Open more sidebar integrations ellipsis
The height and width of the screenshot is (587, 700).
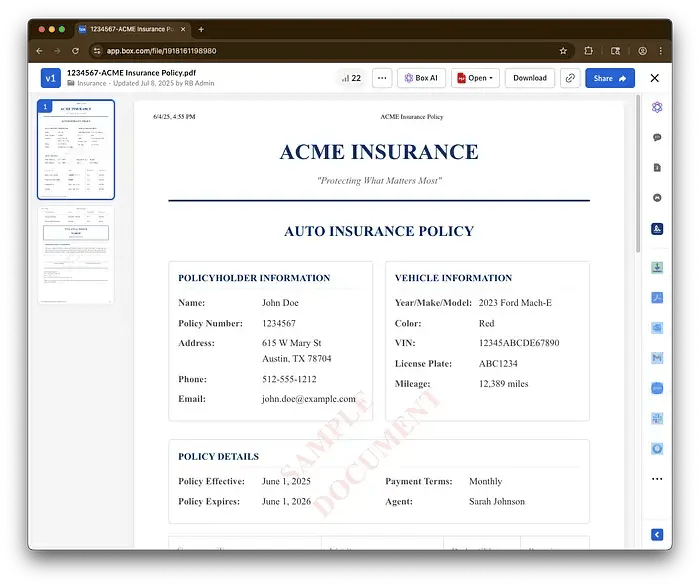[657, 479]
